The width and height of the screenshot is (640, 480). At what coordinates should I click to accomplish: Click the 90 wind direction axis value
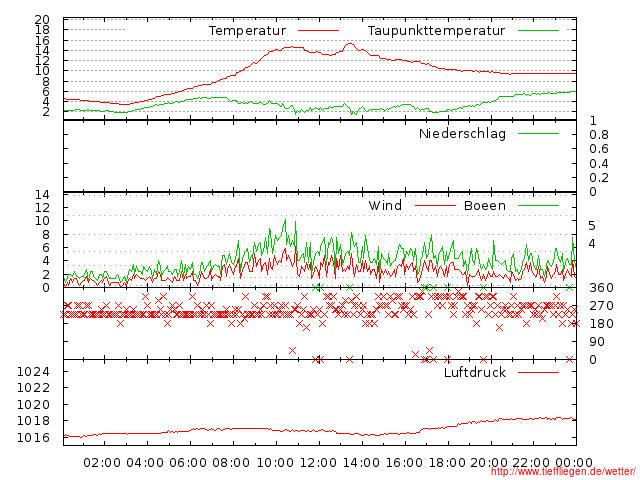pyautogui.click(x=597, y=342)
